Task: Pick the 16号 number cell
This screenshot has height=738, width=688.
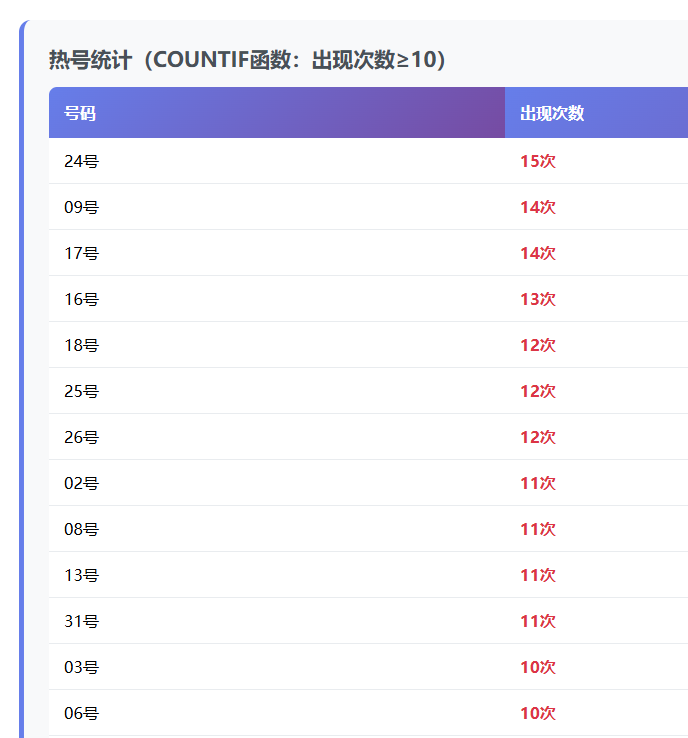Action: (82, 299)
